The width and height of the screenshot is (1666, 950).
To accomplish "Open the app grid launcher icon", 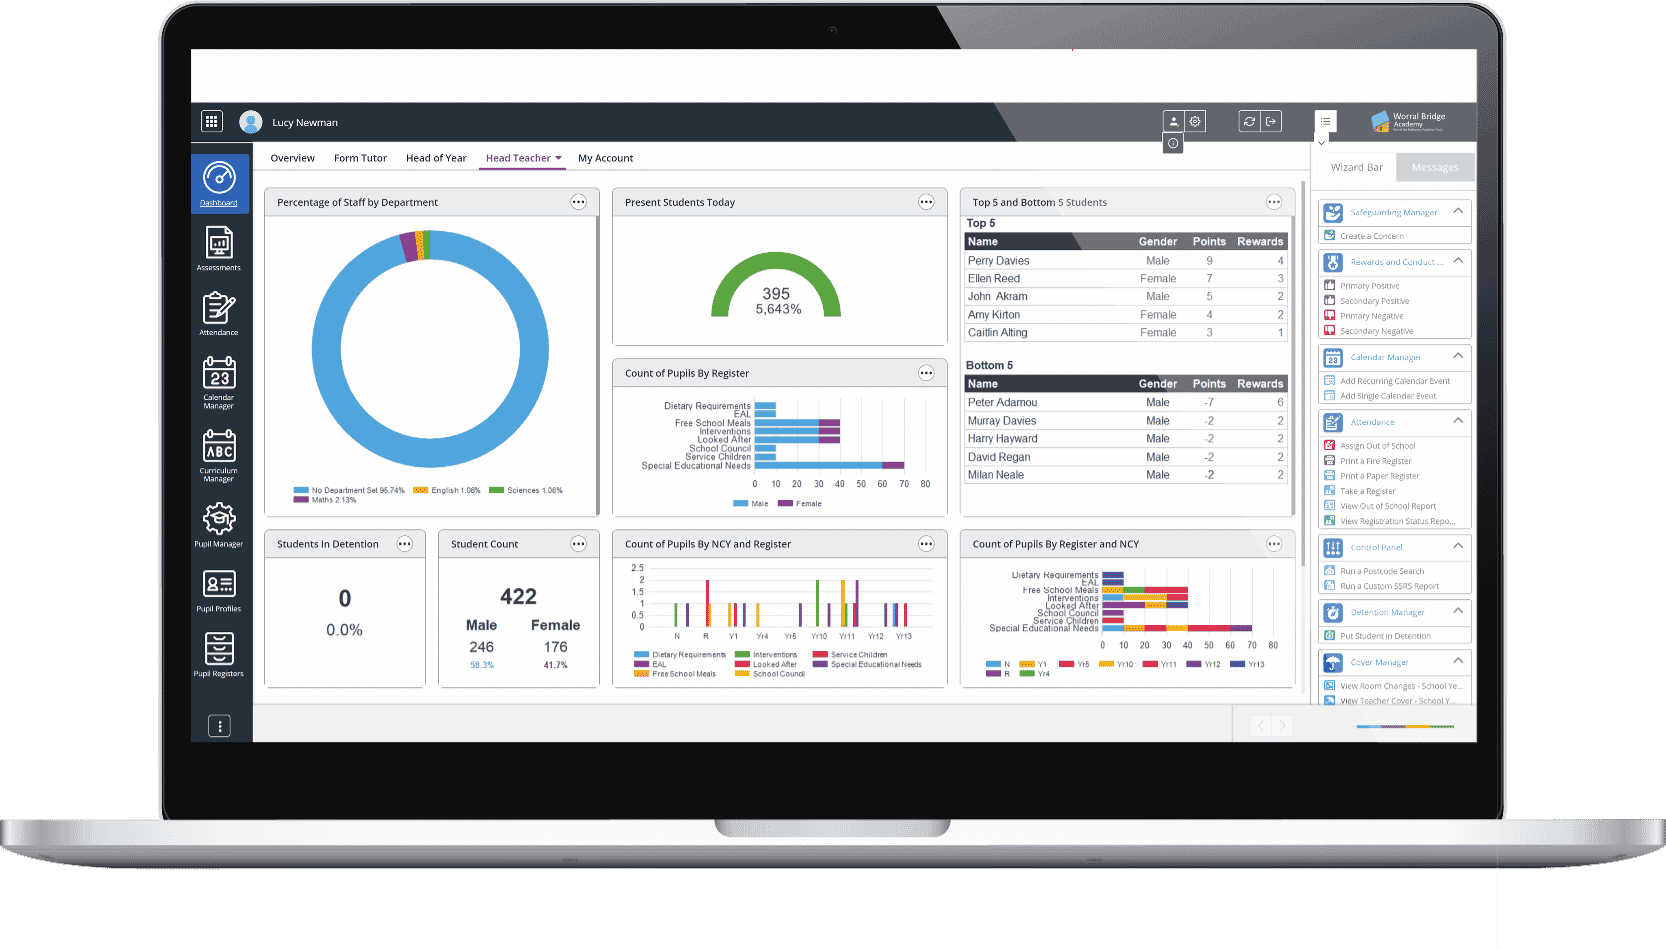I will coord(211,121).
